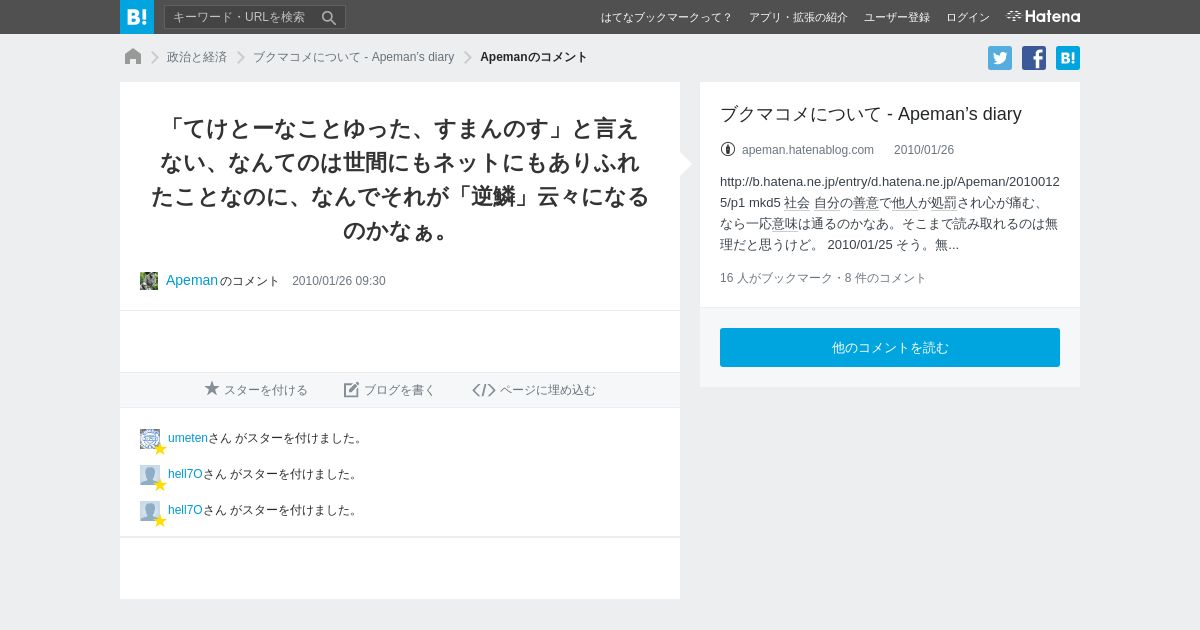Image resolution: width=1200 pixels, height=630 pixels.
Task: Click the スターを付ける label
Action: tap(266, 390)
